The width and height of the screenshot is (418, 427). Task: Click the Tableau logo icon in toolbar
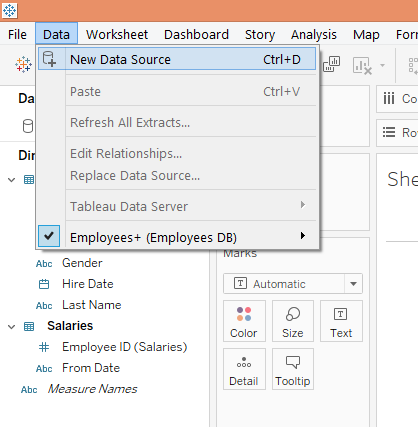pyautogui.click(x=23, y=64)
